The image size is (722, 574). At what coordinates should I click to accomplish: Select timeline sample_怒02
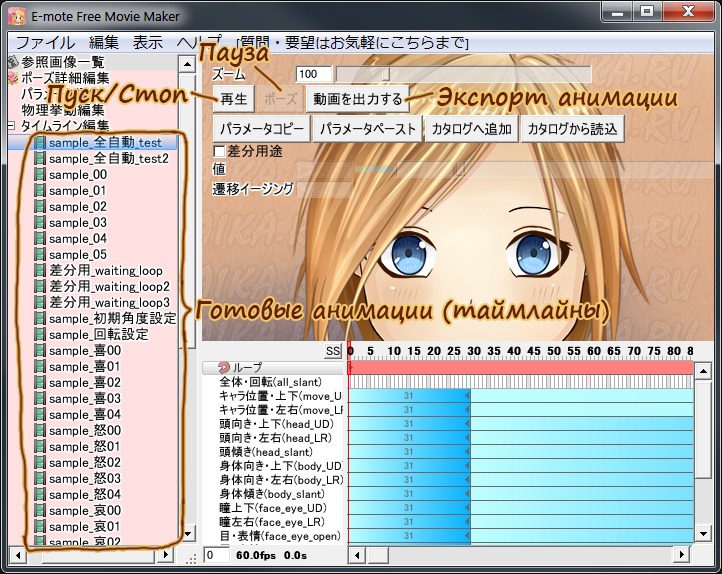[x=85, y=463]
